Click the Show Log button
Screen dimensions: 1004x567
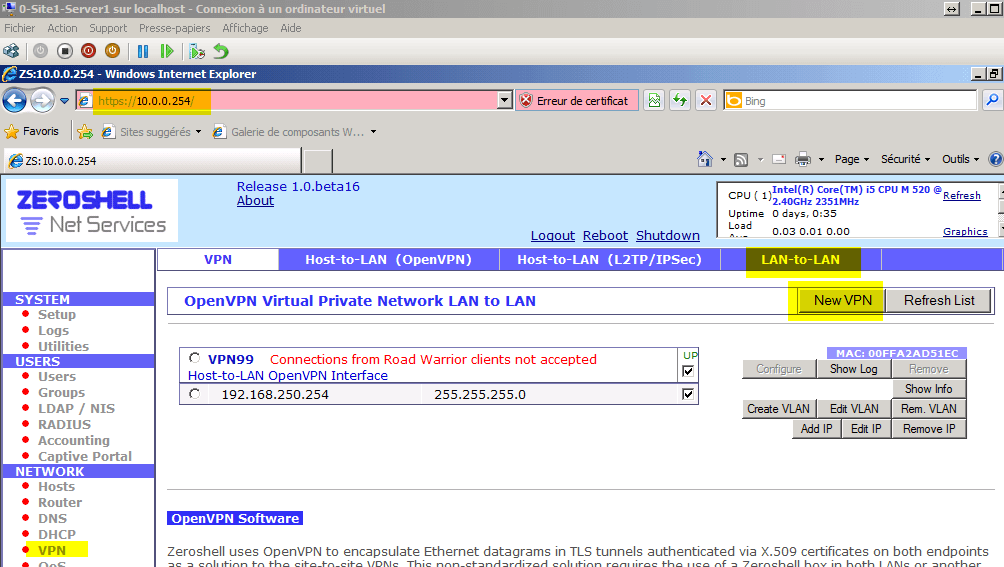click(x=854, y=369)
